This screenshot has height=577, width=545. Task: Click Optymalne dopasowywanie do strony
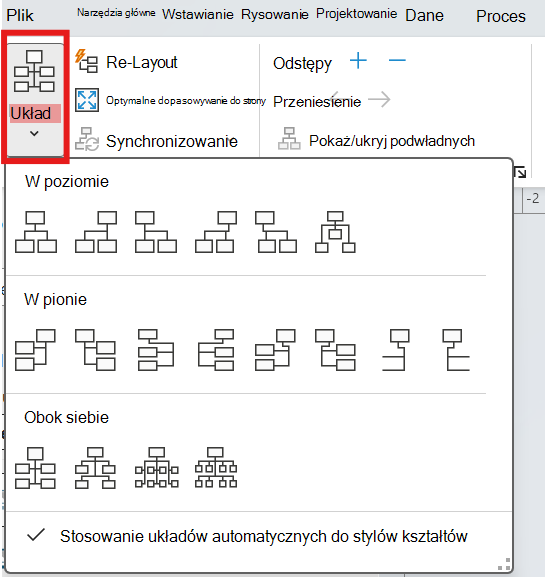coord(170,100)
